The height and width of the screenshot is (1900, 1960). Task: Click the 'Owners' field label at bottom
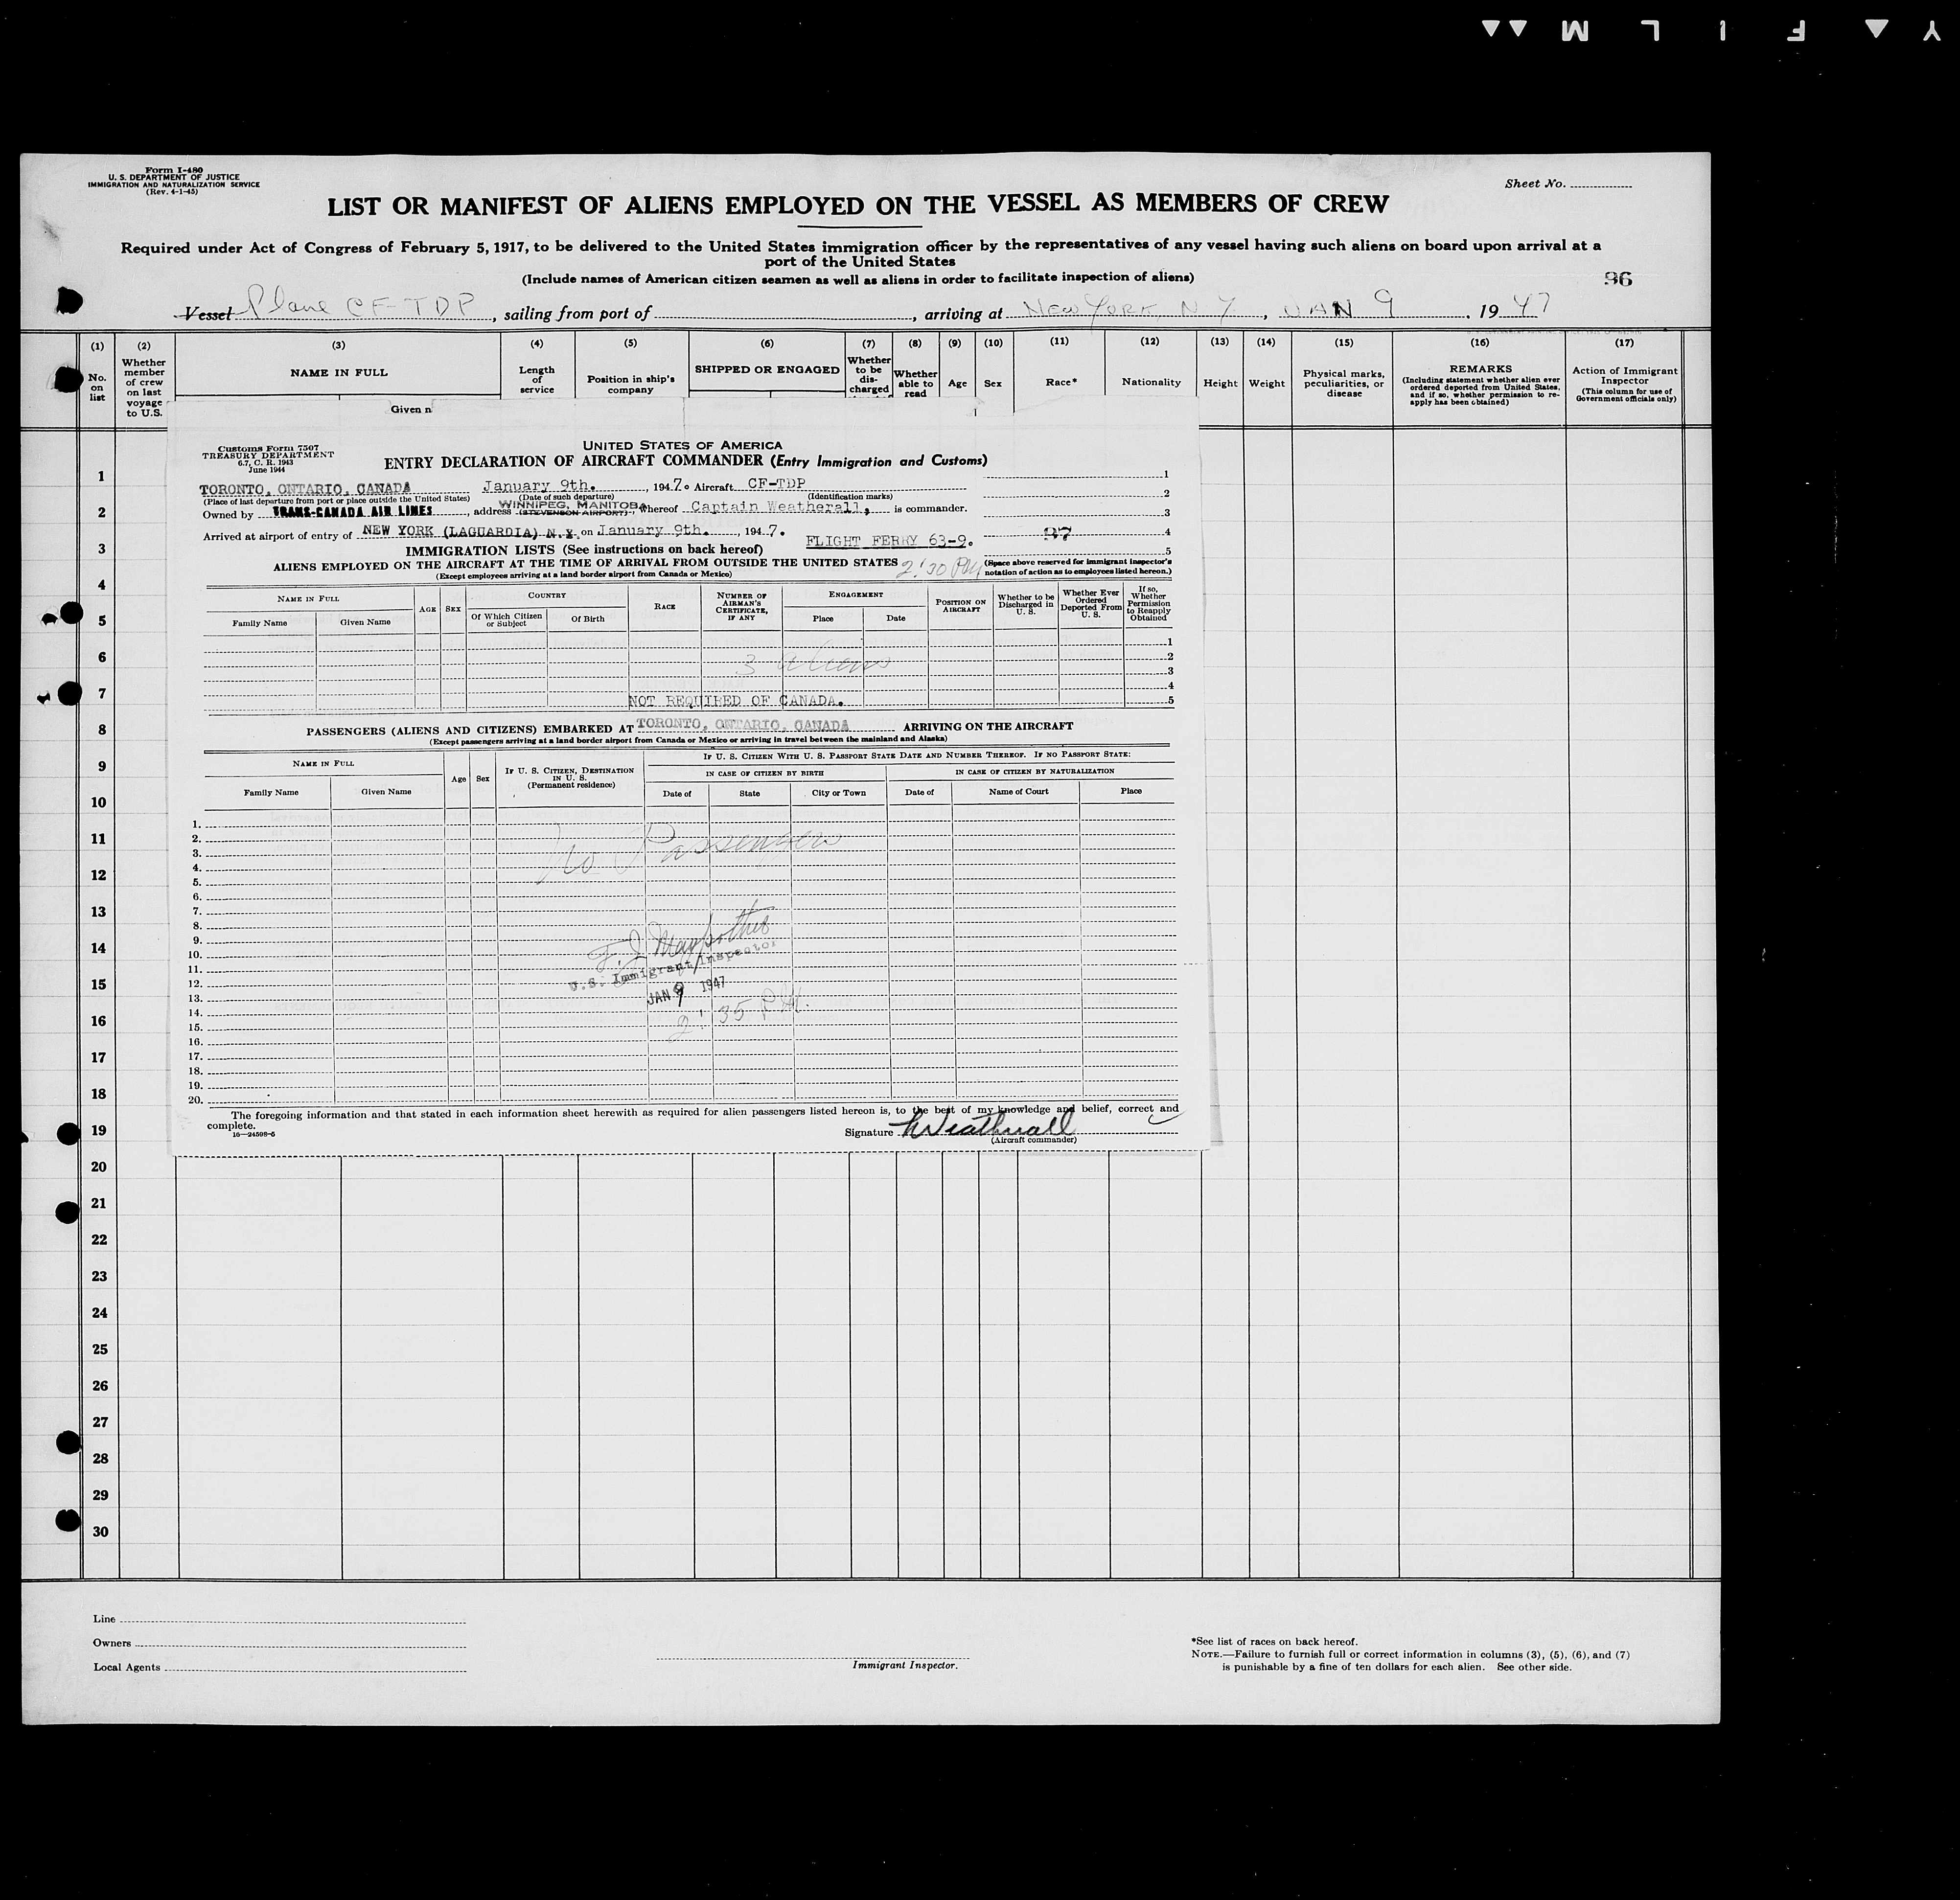[112, 1643]
